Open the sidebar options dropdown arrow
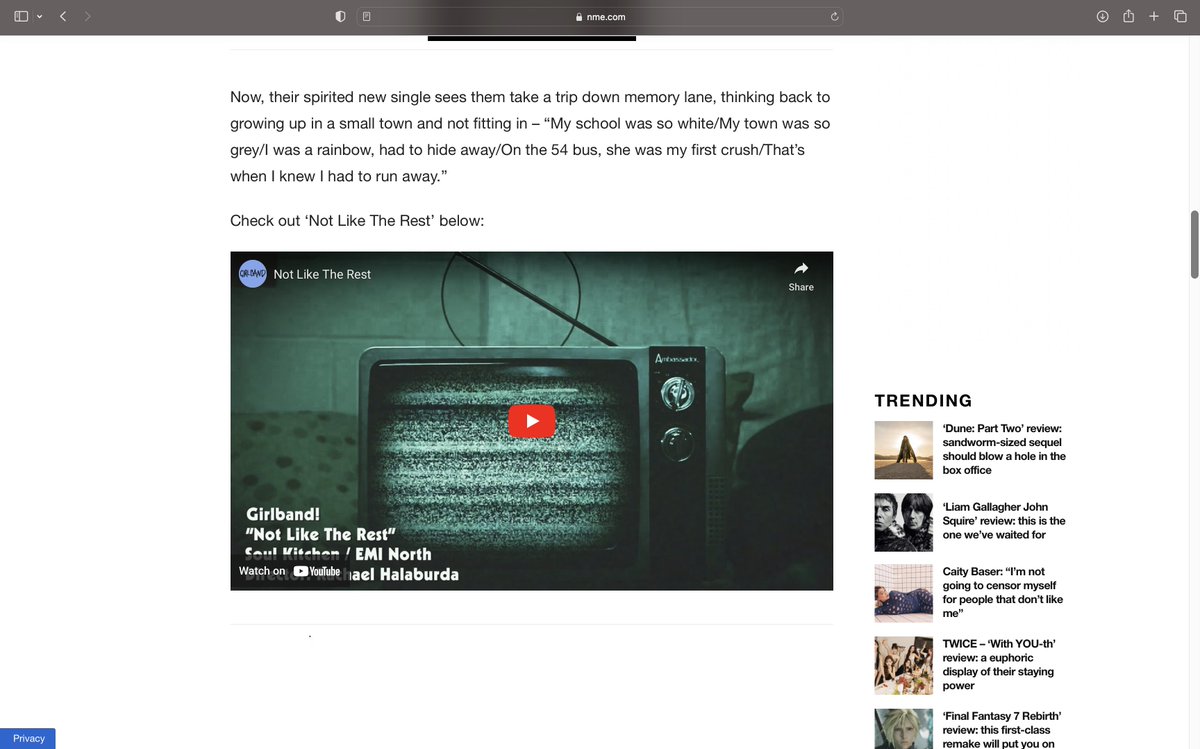The height and width of the screenshot is (749, 1200). click(40, 17)
